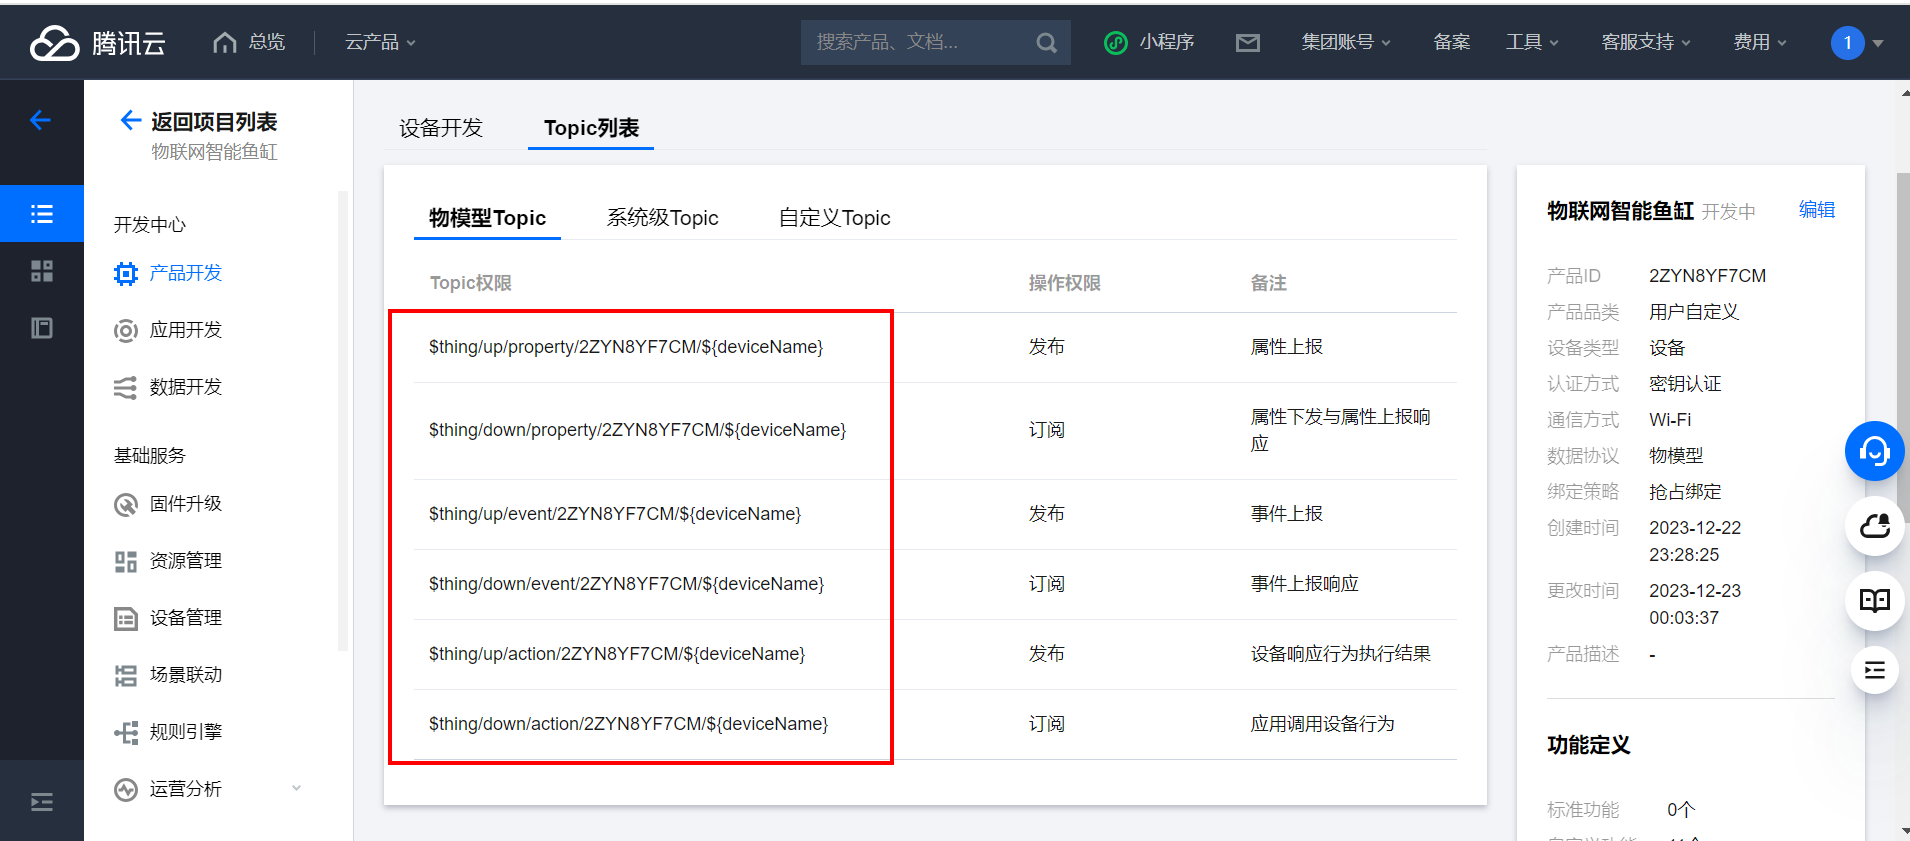Switch to the 系统级Topic tab

662,218
